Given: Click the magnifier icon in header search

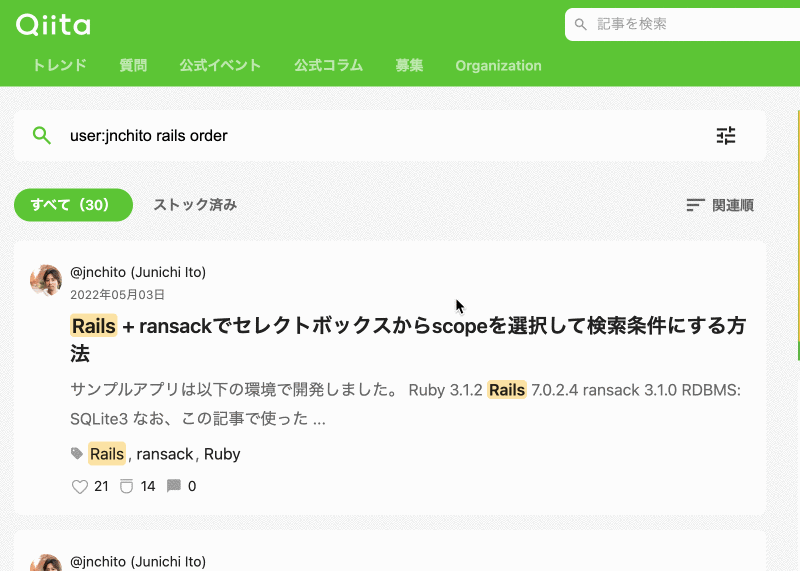Looking at the screenshot, I should pos(580,24).
